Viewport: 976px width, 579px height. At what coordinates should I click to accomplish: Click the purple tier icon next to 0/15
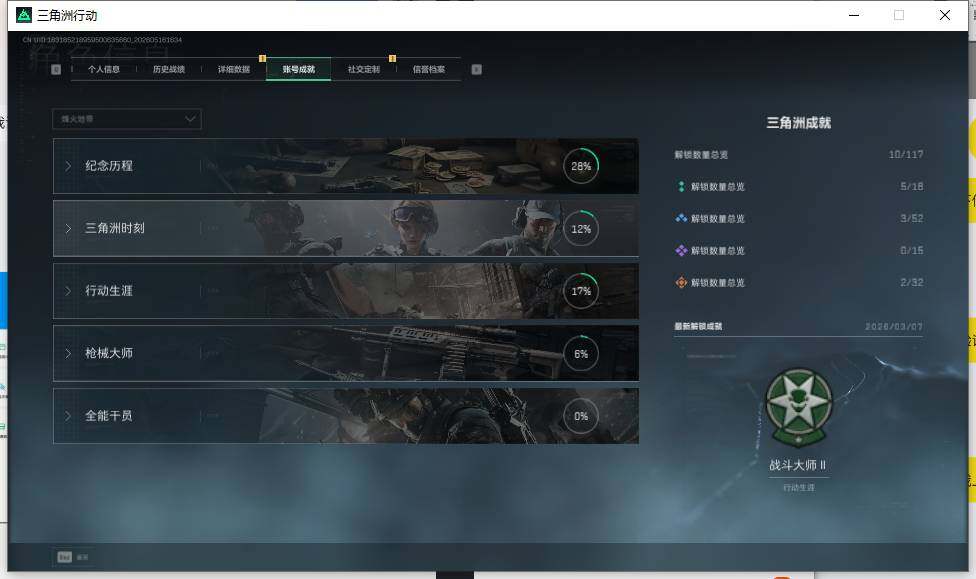point(681,250)
